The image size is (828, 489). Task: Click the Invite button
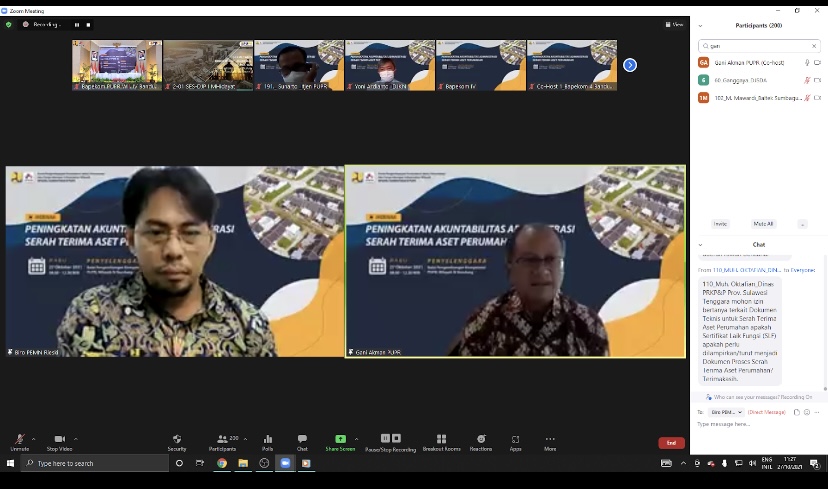tap(720, 224)
